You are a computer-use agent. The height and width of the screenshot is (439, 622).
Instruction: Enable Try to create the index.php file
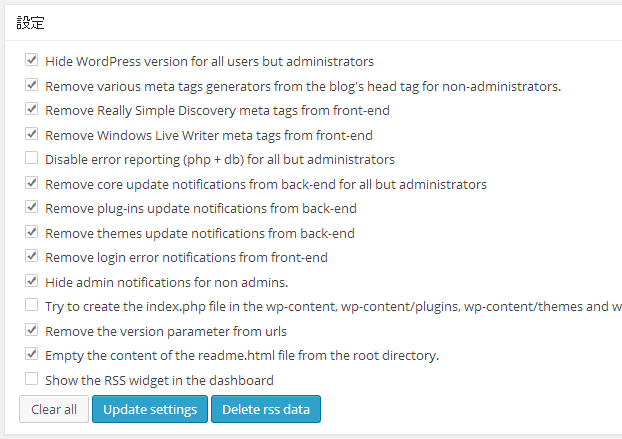tap(31, 305)
